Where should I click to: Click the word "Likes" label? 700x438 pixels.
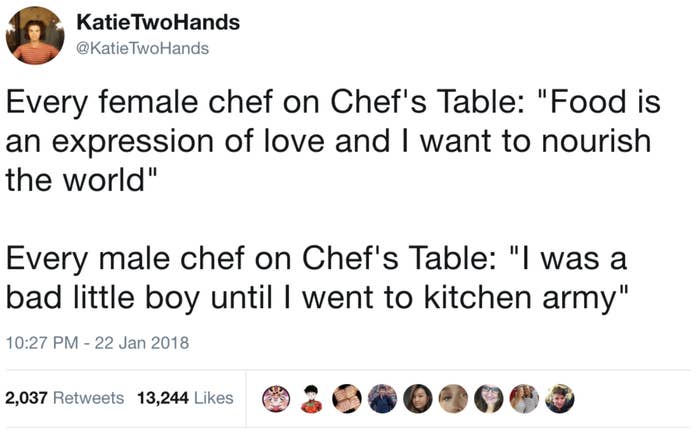[x=214, y=398]
